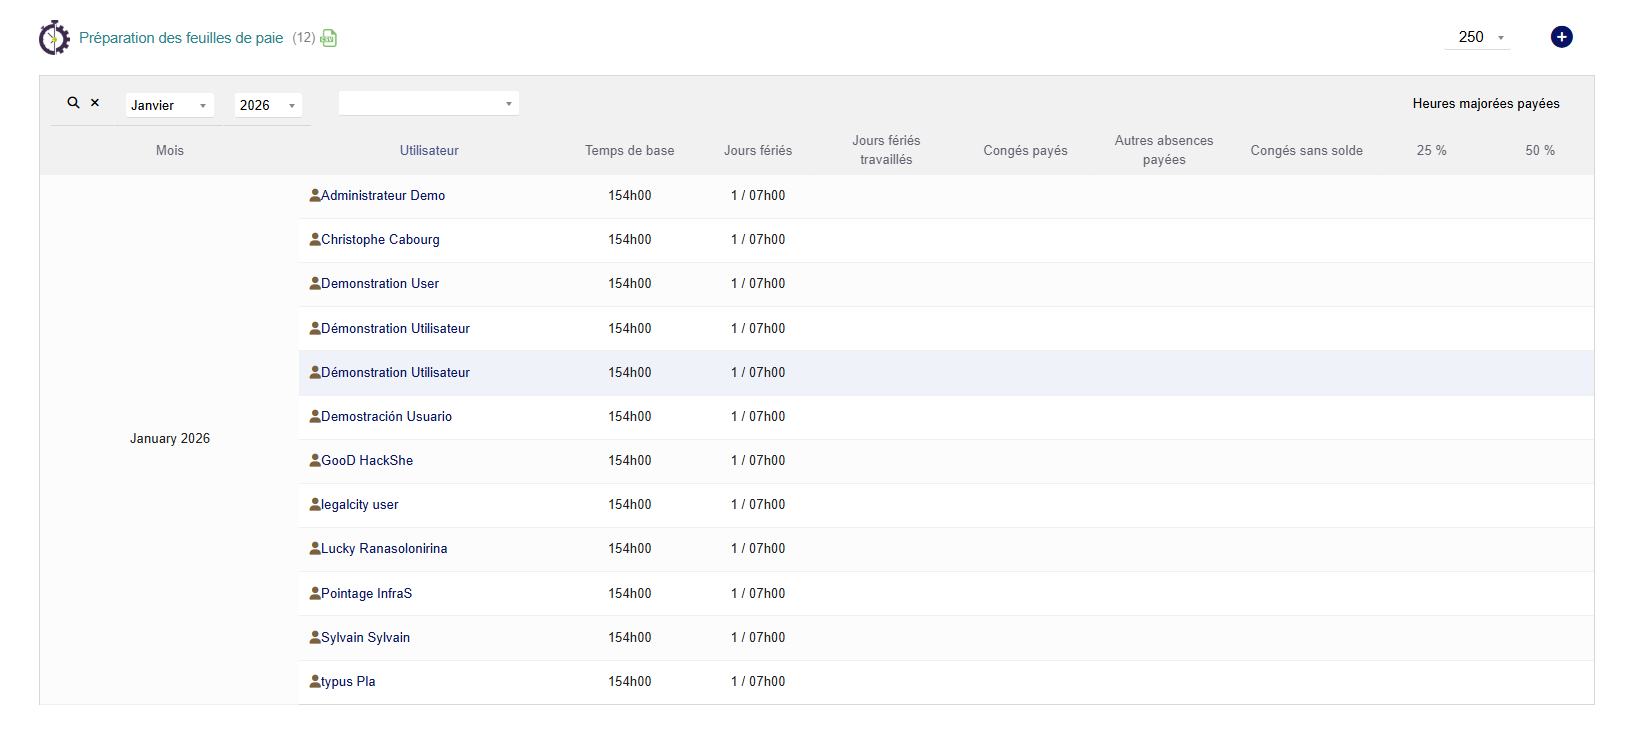Select the January 2026 month cell
The height and width of the screenshot is (746, 1628).
170,438
